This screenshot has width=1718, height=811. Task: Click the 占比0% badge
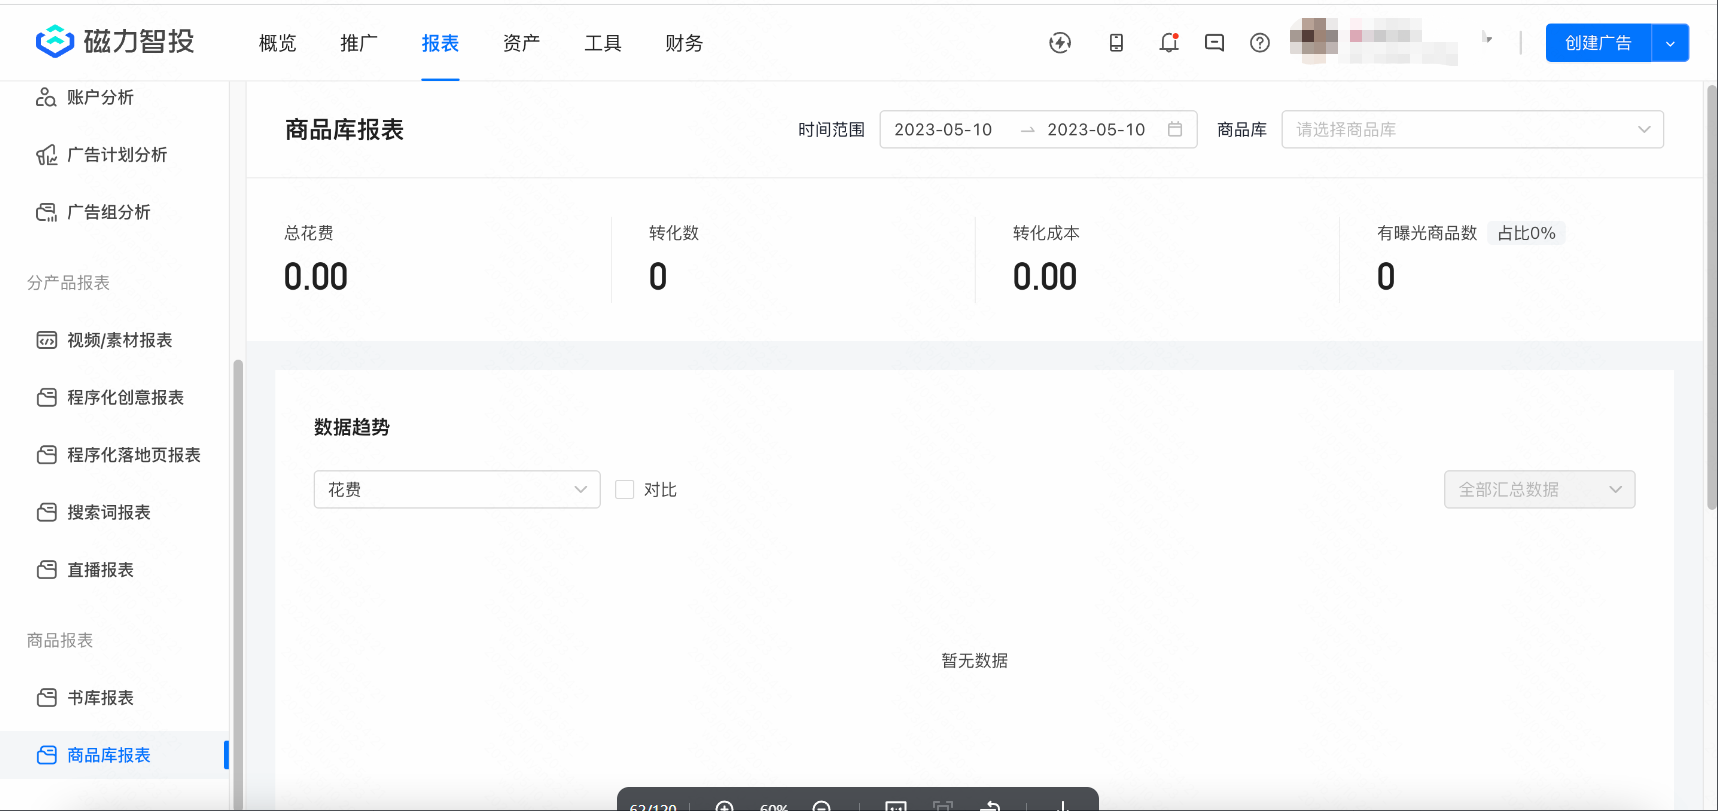[x=1526, y=233]
